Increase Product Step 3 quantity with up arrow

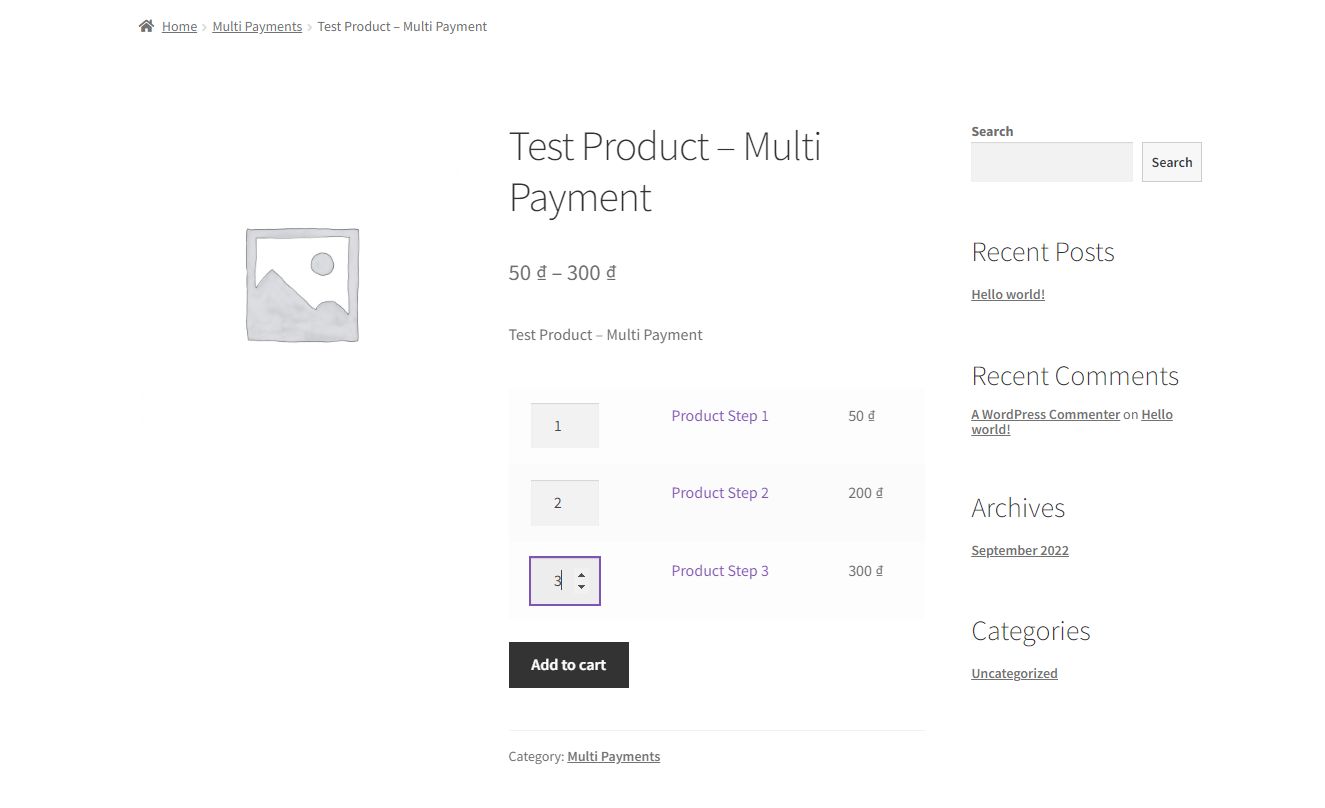[x=581, y=574]
